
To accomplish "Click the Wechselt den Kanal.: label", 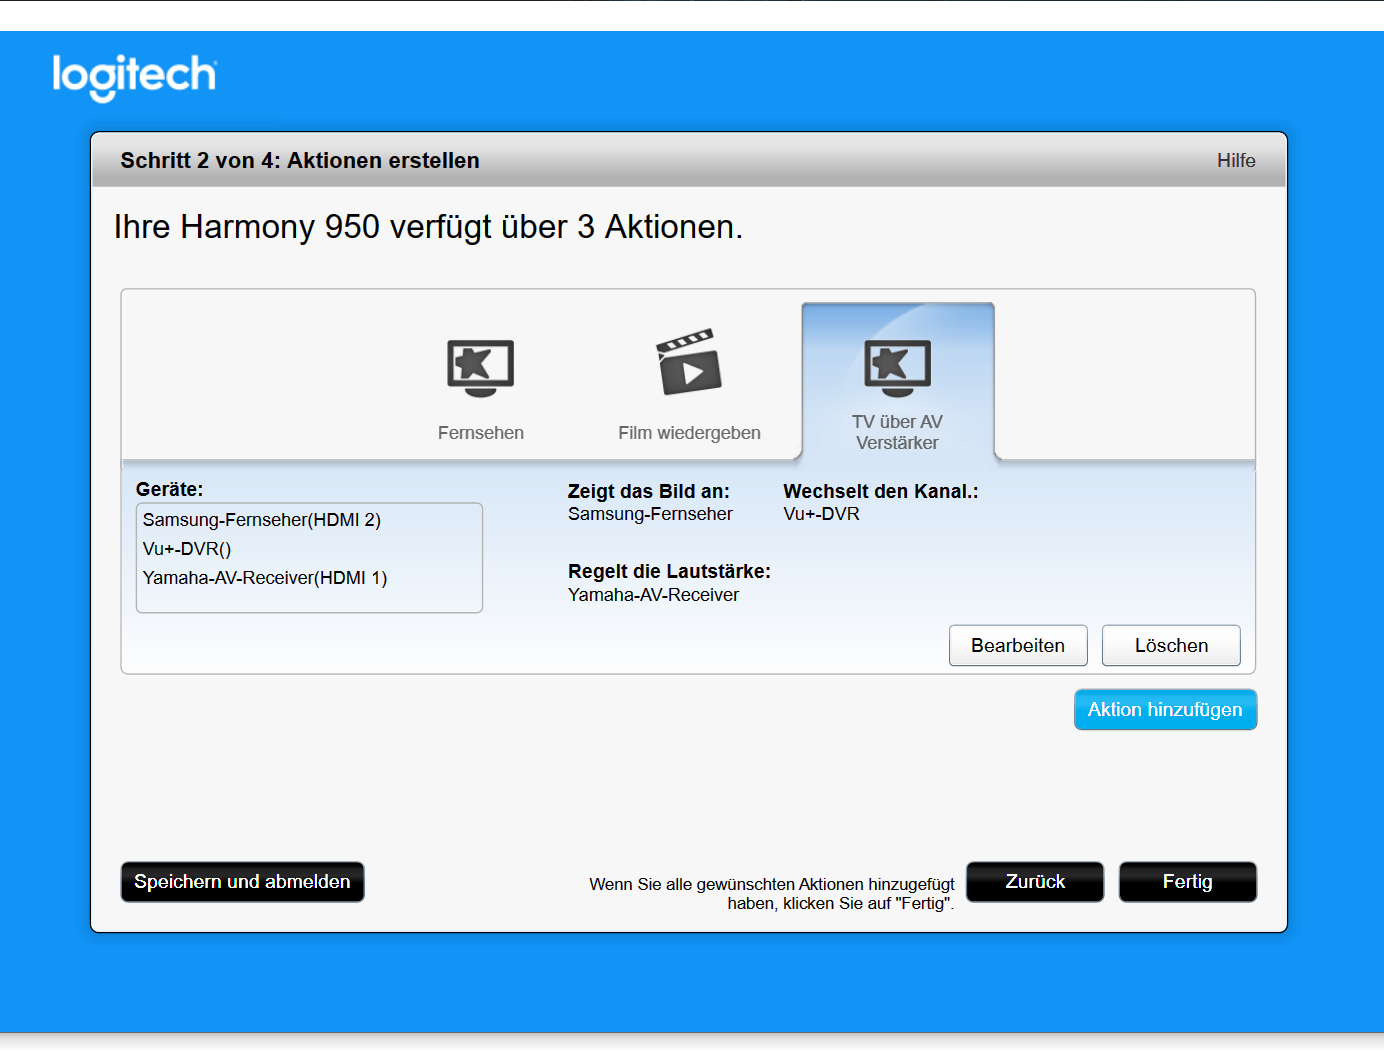I will click(880, 491).
